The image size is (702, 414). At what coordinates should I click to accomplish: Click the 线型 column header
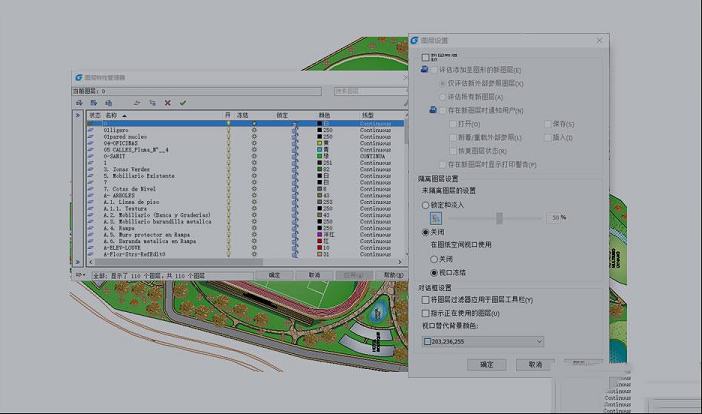pyautogui.click(x=369, y=116)
